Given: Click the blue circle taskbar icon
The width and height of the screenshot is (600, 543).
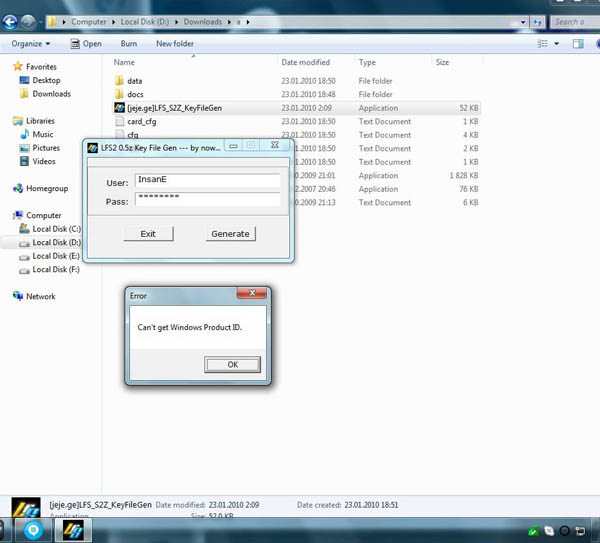Looking at the screenshot, I should (x=33, y=530).
